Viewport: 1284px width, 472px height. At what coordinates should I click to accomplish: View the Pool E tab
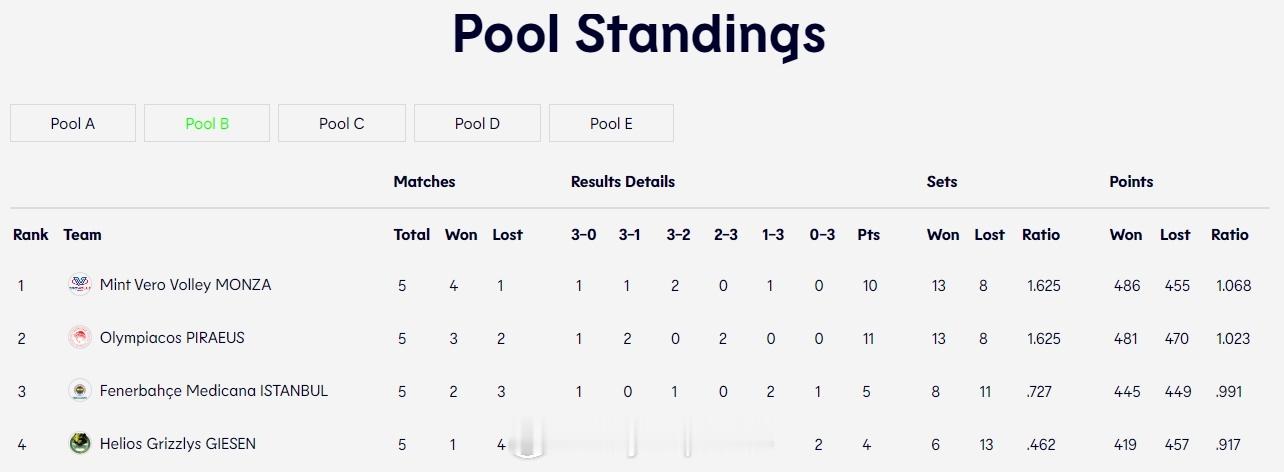coord(611,123)
